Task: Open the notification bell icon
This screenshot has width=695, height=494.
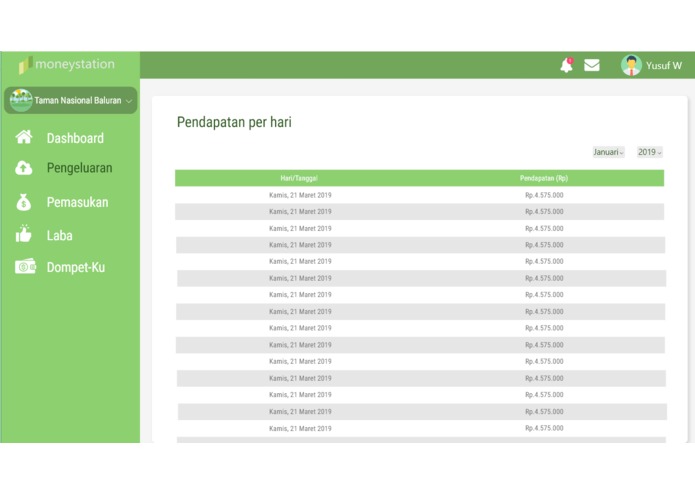Action: [x=566, y=65]
